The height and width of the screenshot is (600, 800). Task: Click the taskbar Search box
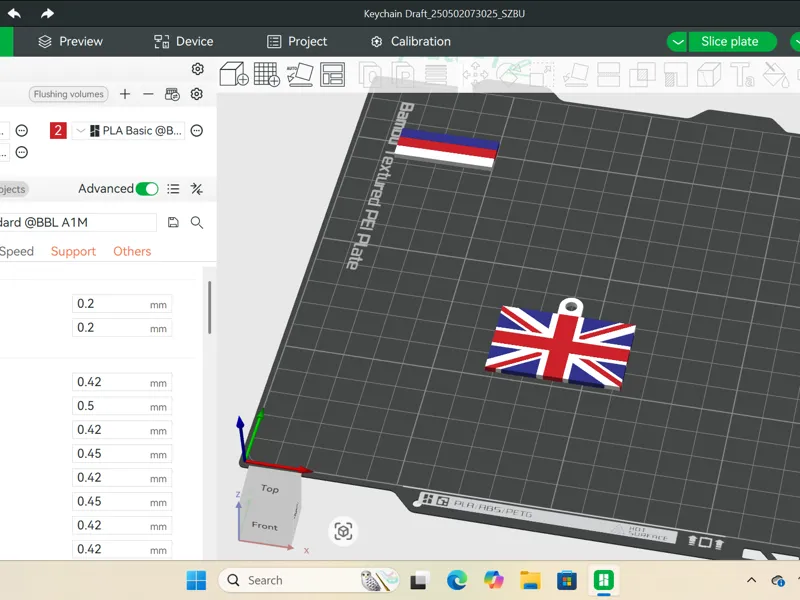pos(308,580)
